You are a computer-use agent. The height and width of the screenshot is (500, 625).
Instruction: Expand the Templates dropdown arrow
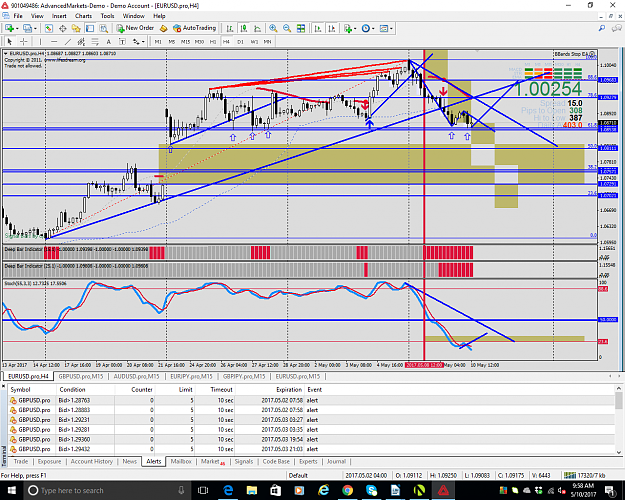point(391,28)
